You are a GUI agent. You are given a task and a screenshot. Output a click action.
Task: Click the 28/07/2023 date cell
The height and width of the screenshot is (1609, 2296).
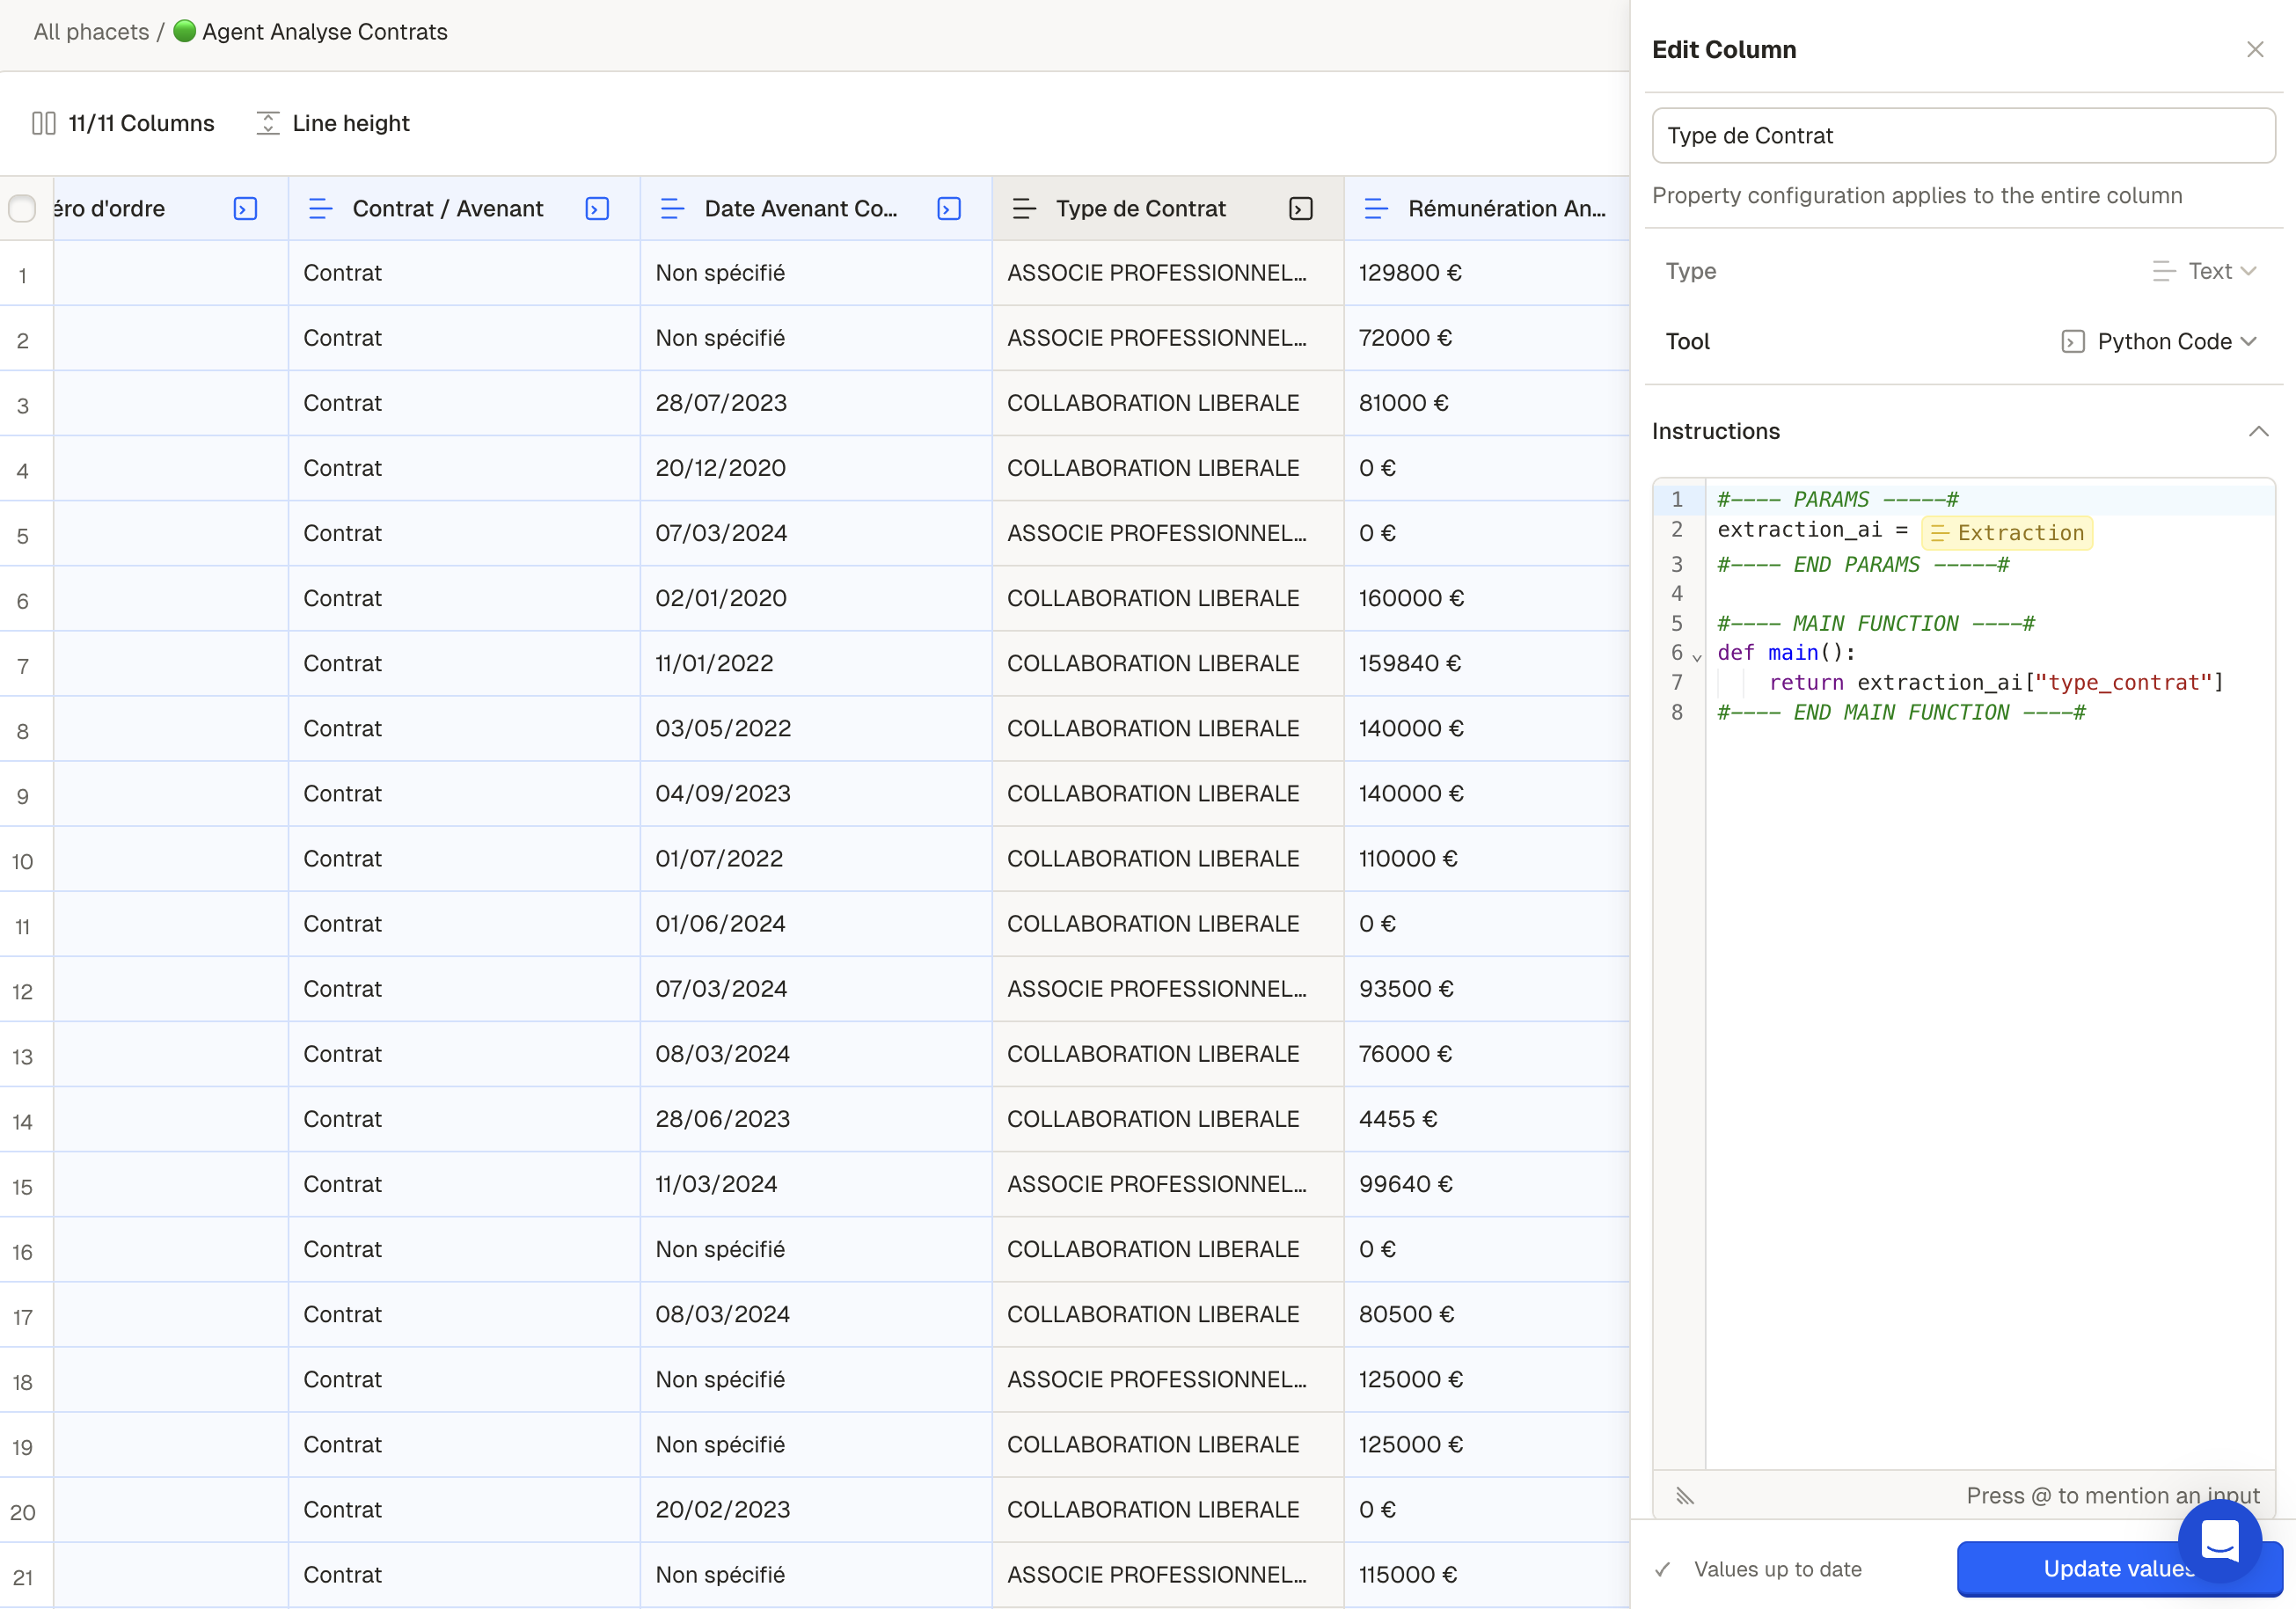(x=816, y=403)
